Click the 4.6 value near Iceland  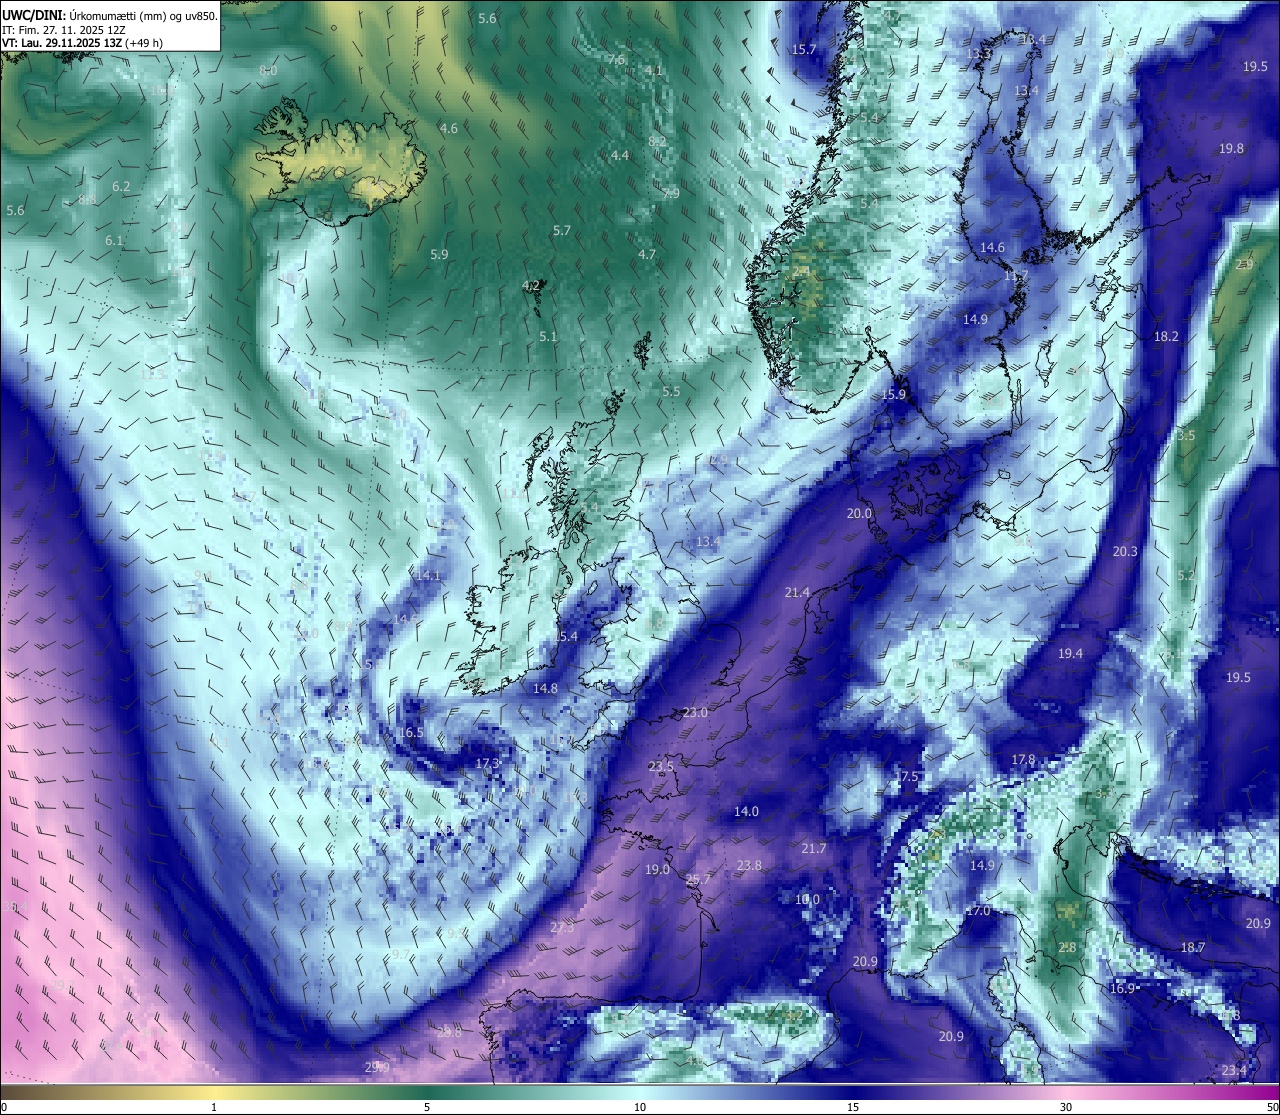[x=449, y=129]
